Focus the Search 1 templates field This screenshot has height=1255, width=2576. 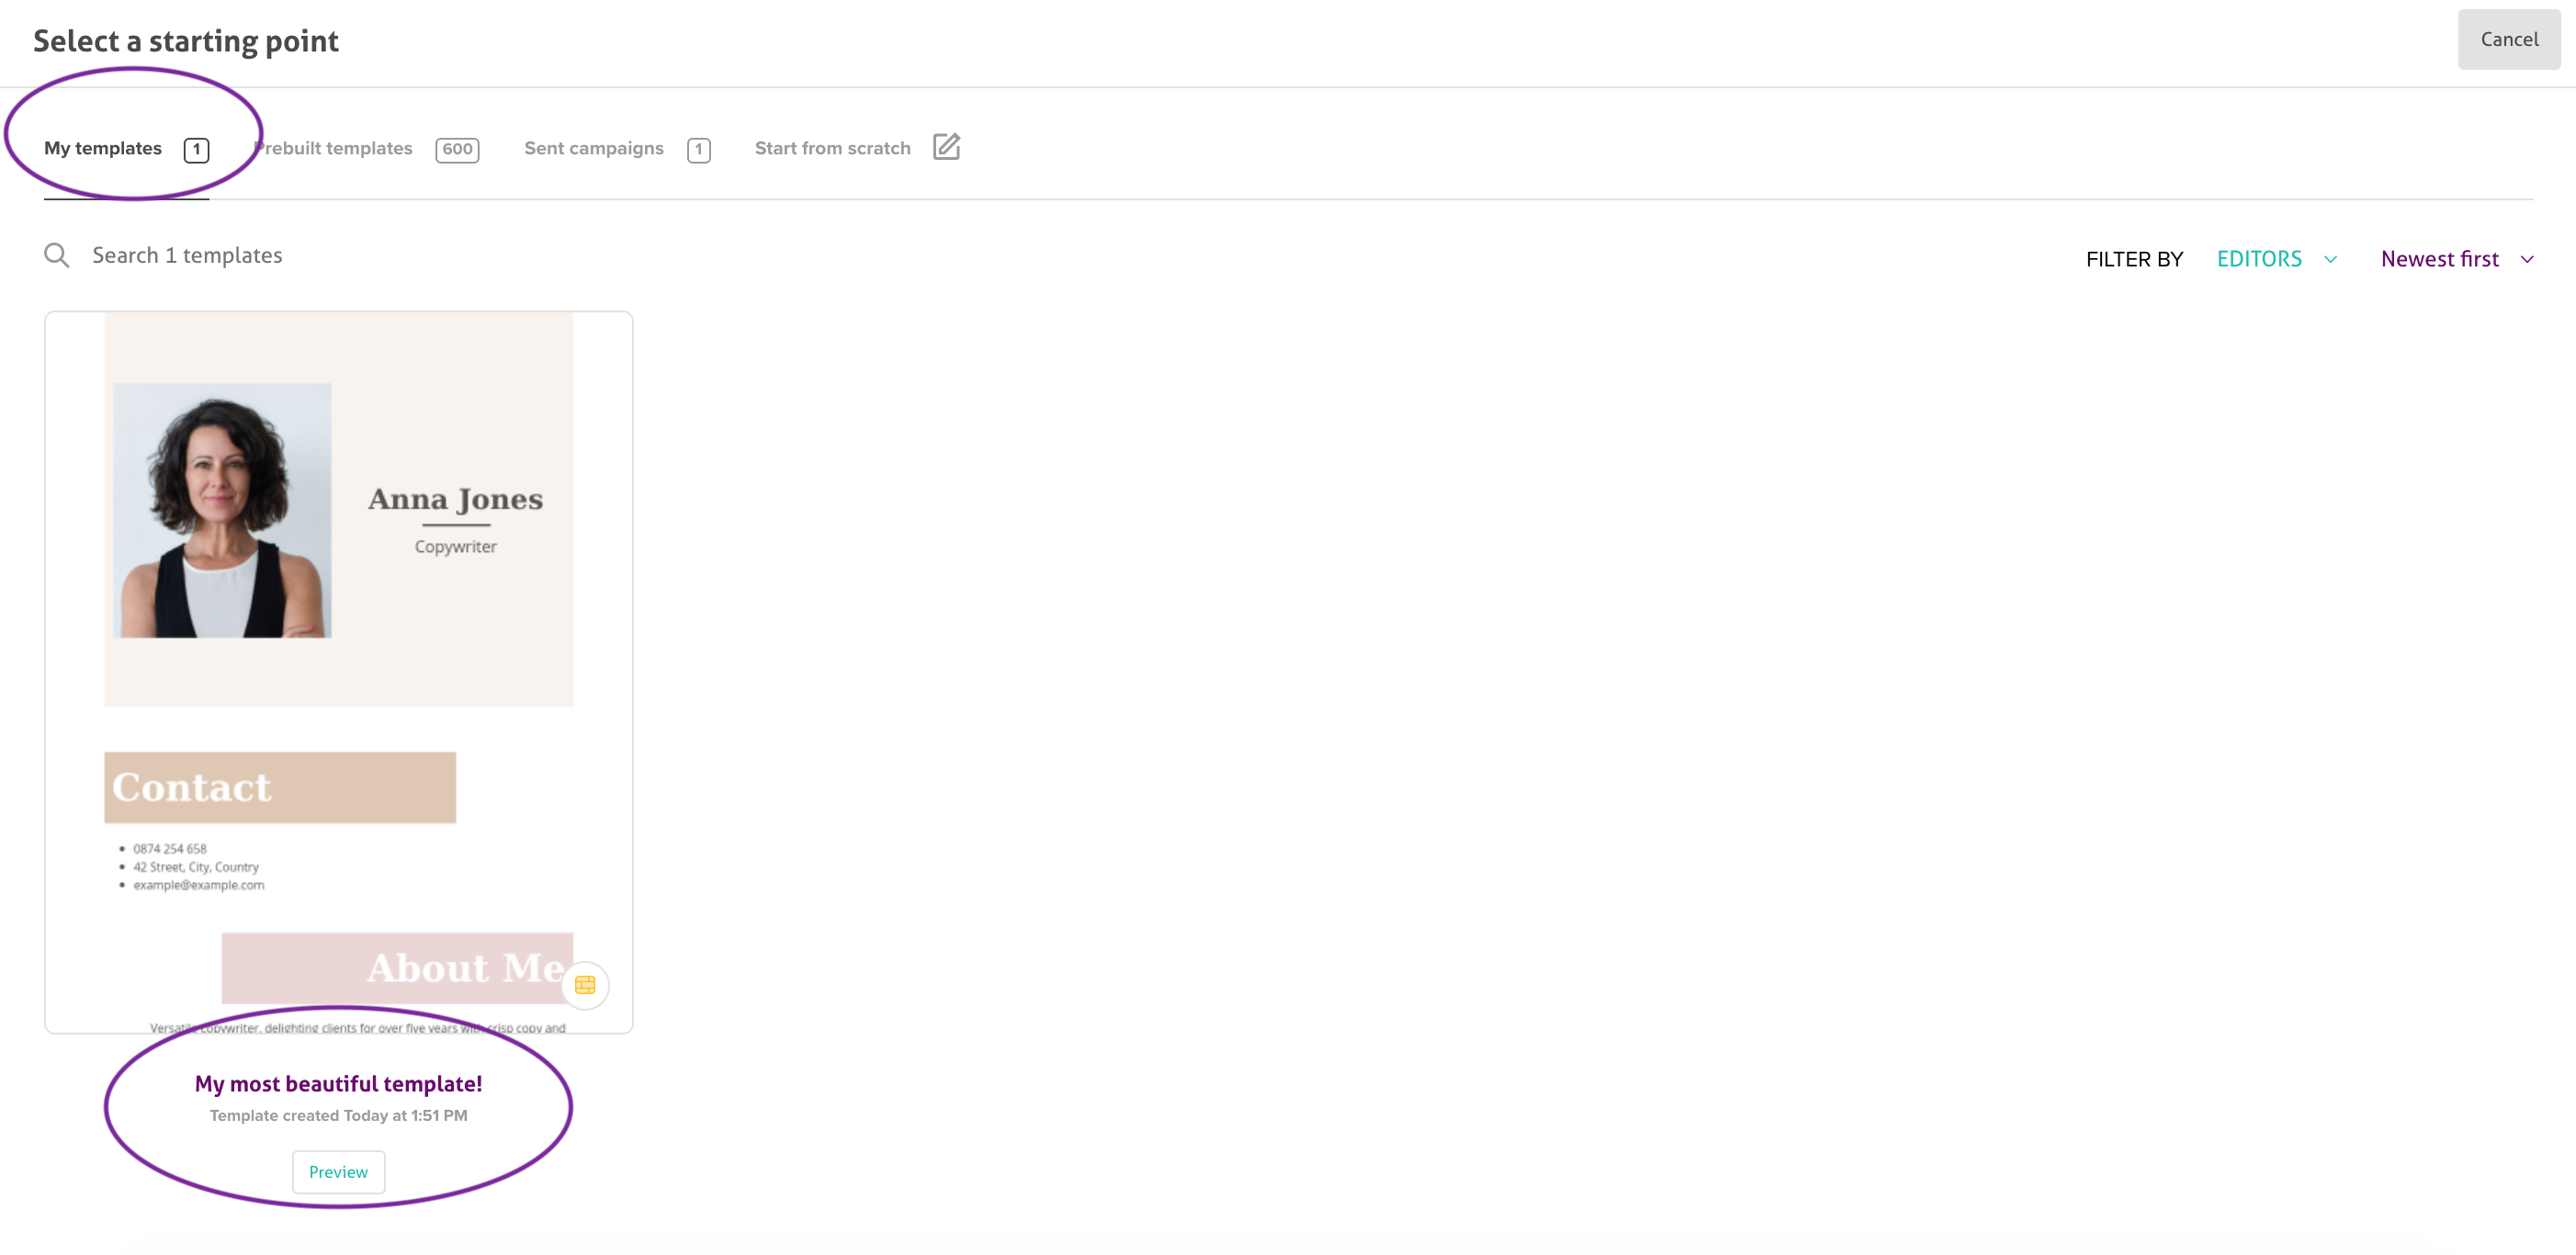coord(187,256)
